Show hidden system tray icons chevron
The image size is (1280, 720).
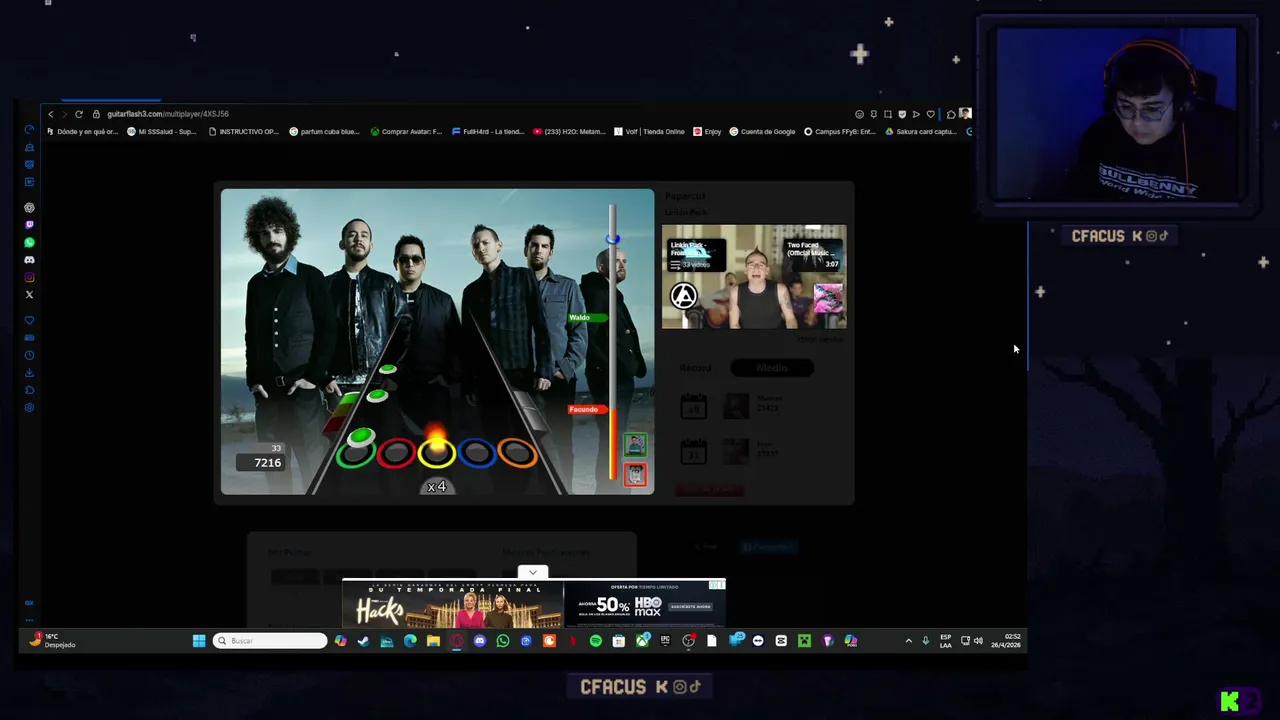908,641
